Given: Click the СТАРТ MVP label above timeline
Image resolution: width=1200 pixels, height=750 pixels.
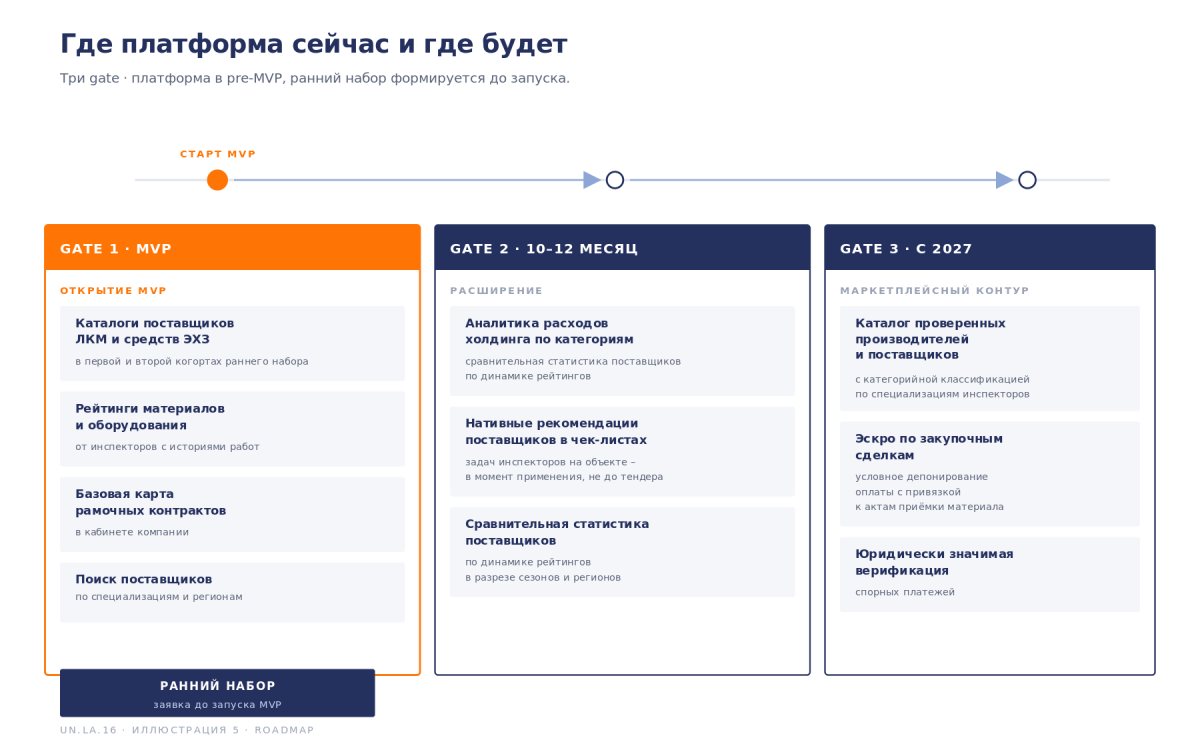Looking at the screenshot, I should point(218,154).
